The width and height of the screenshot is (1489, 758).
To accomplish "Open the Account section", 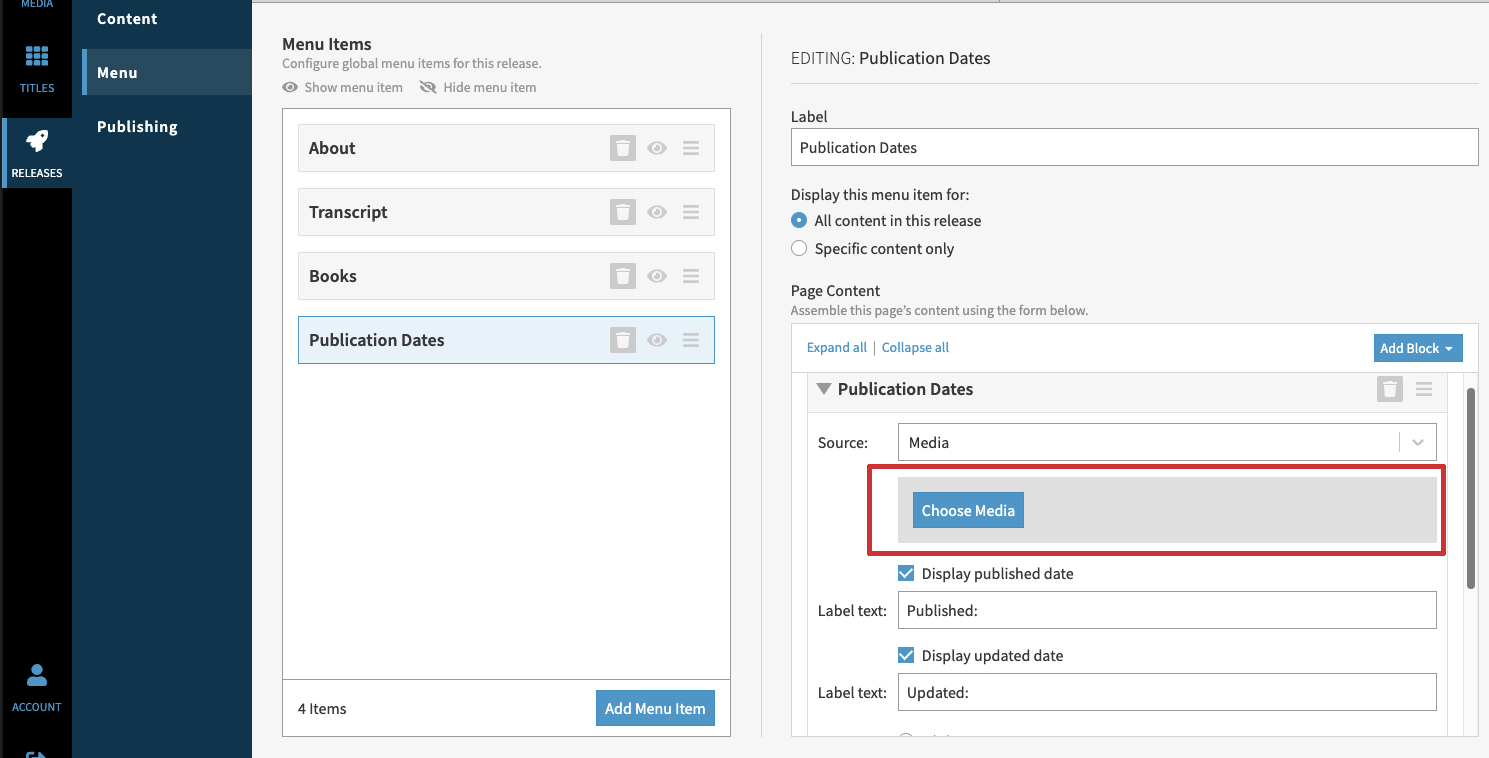I will [37, 687].
